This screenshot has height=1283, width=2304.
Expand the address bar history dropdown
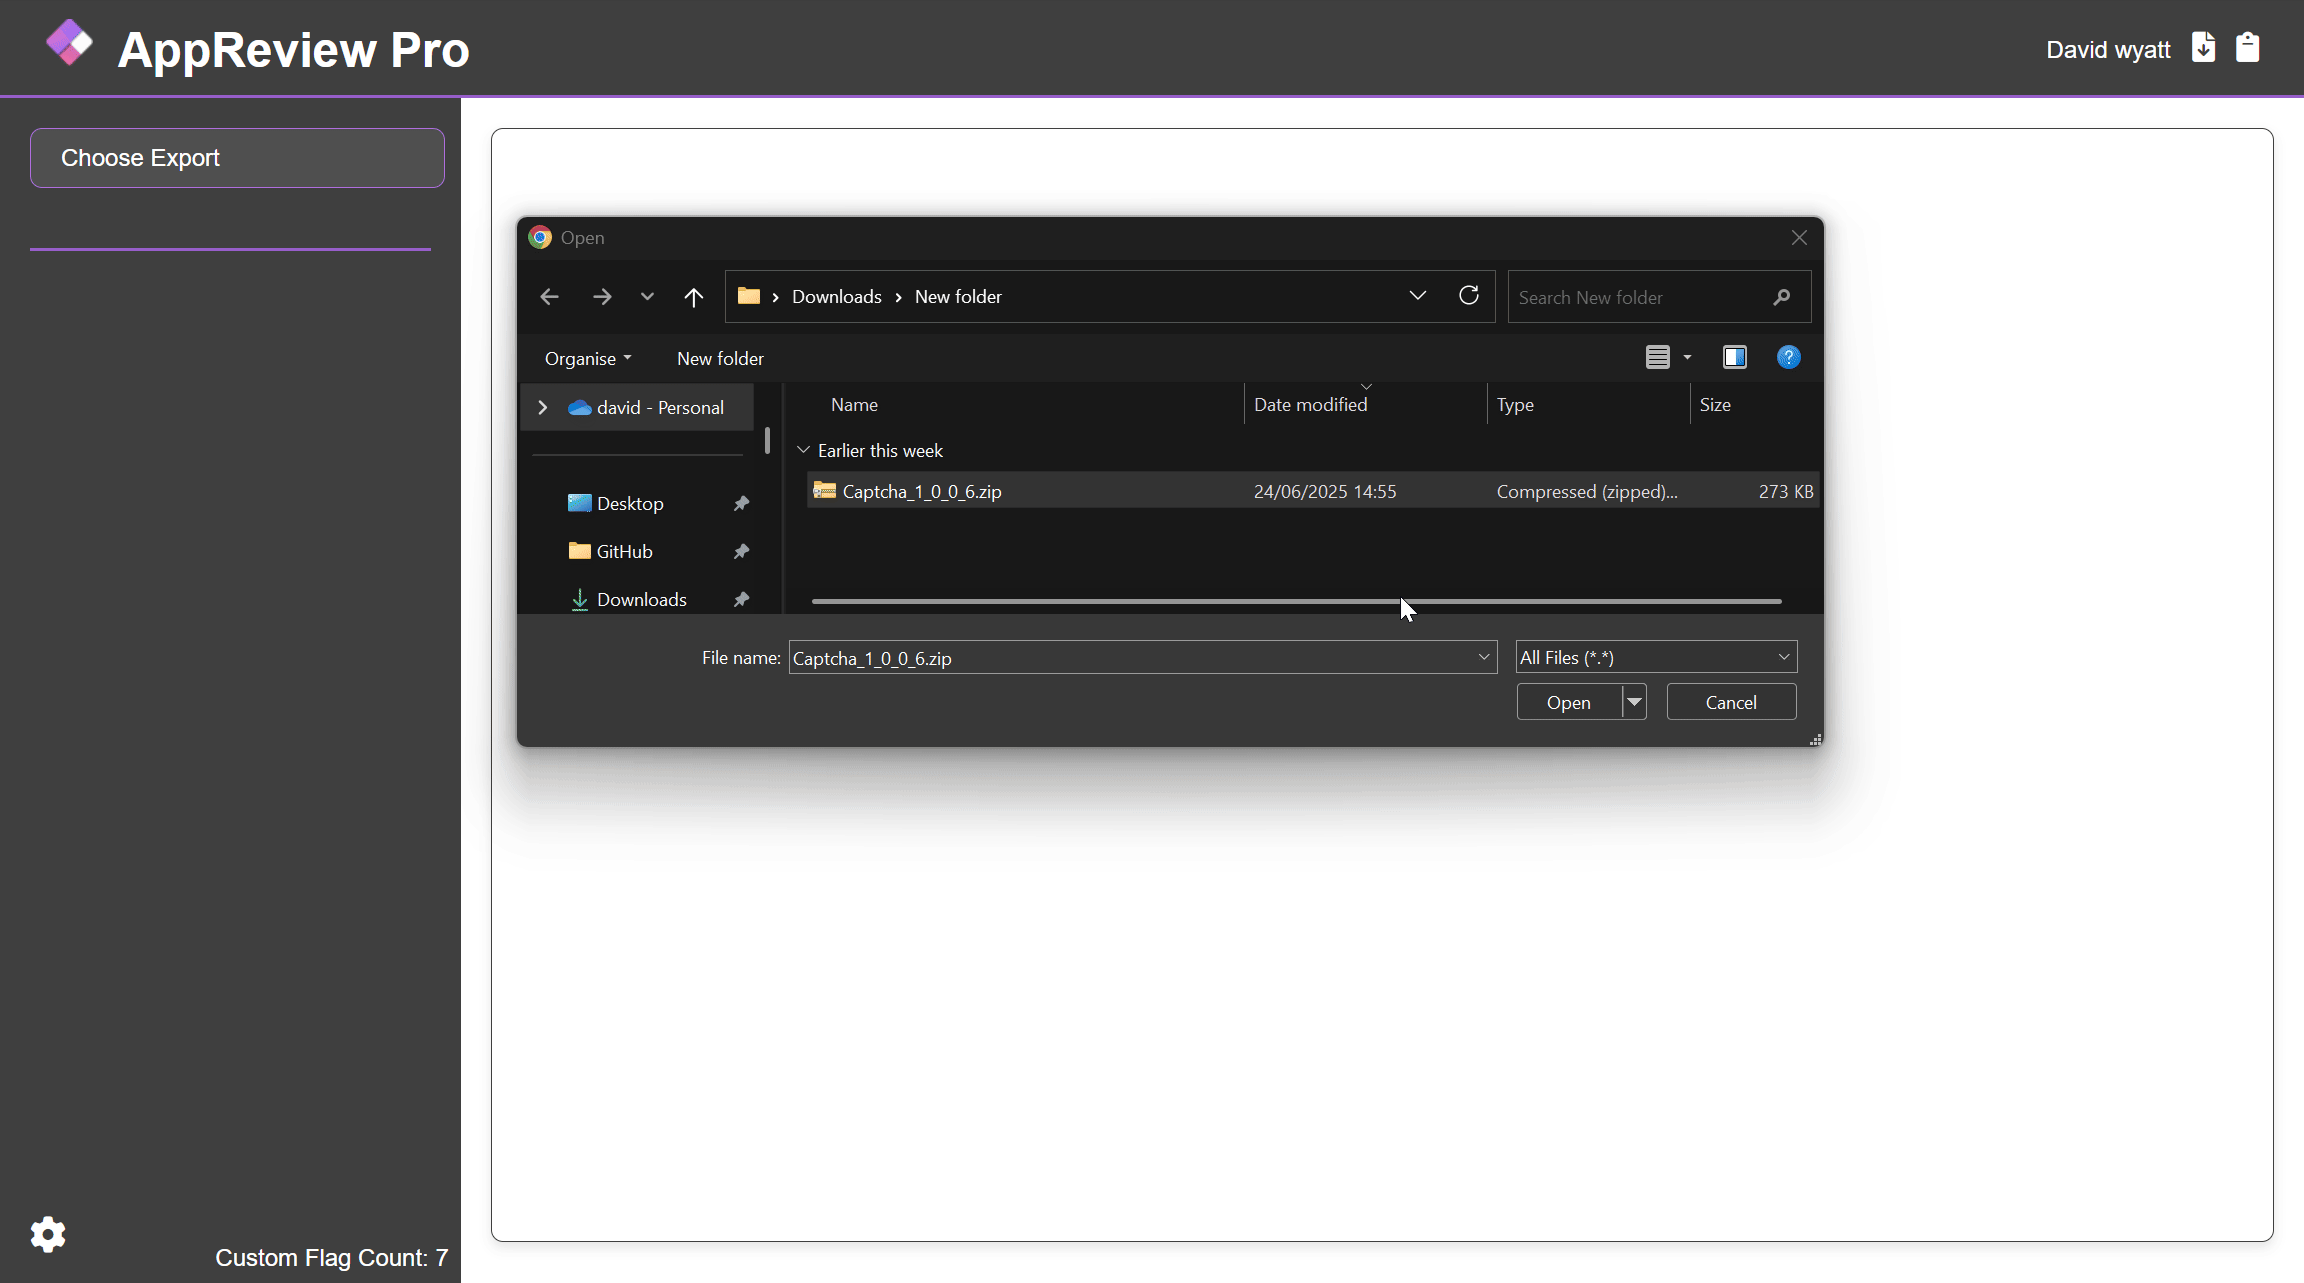[1417, 296]
